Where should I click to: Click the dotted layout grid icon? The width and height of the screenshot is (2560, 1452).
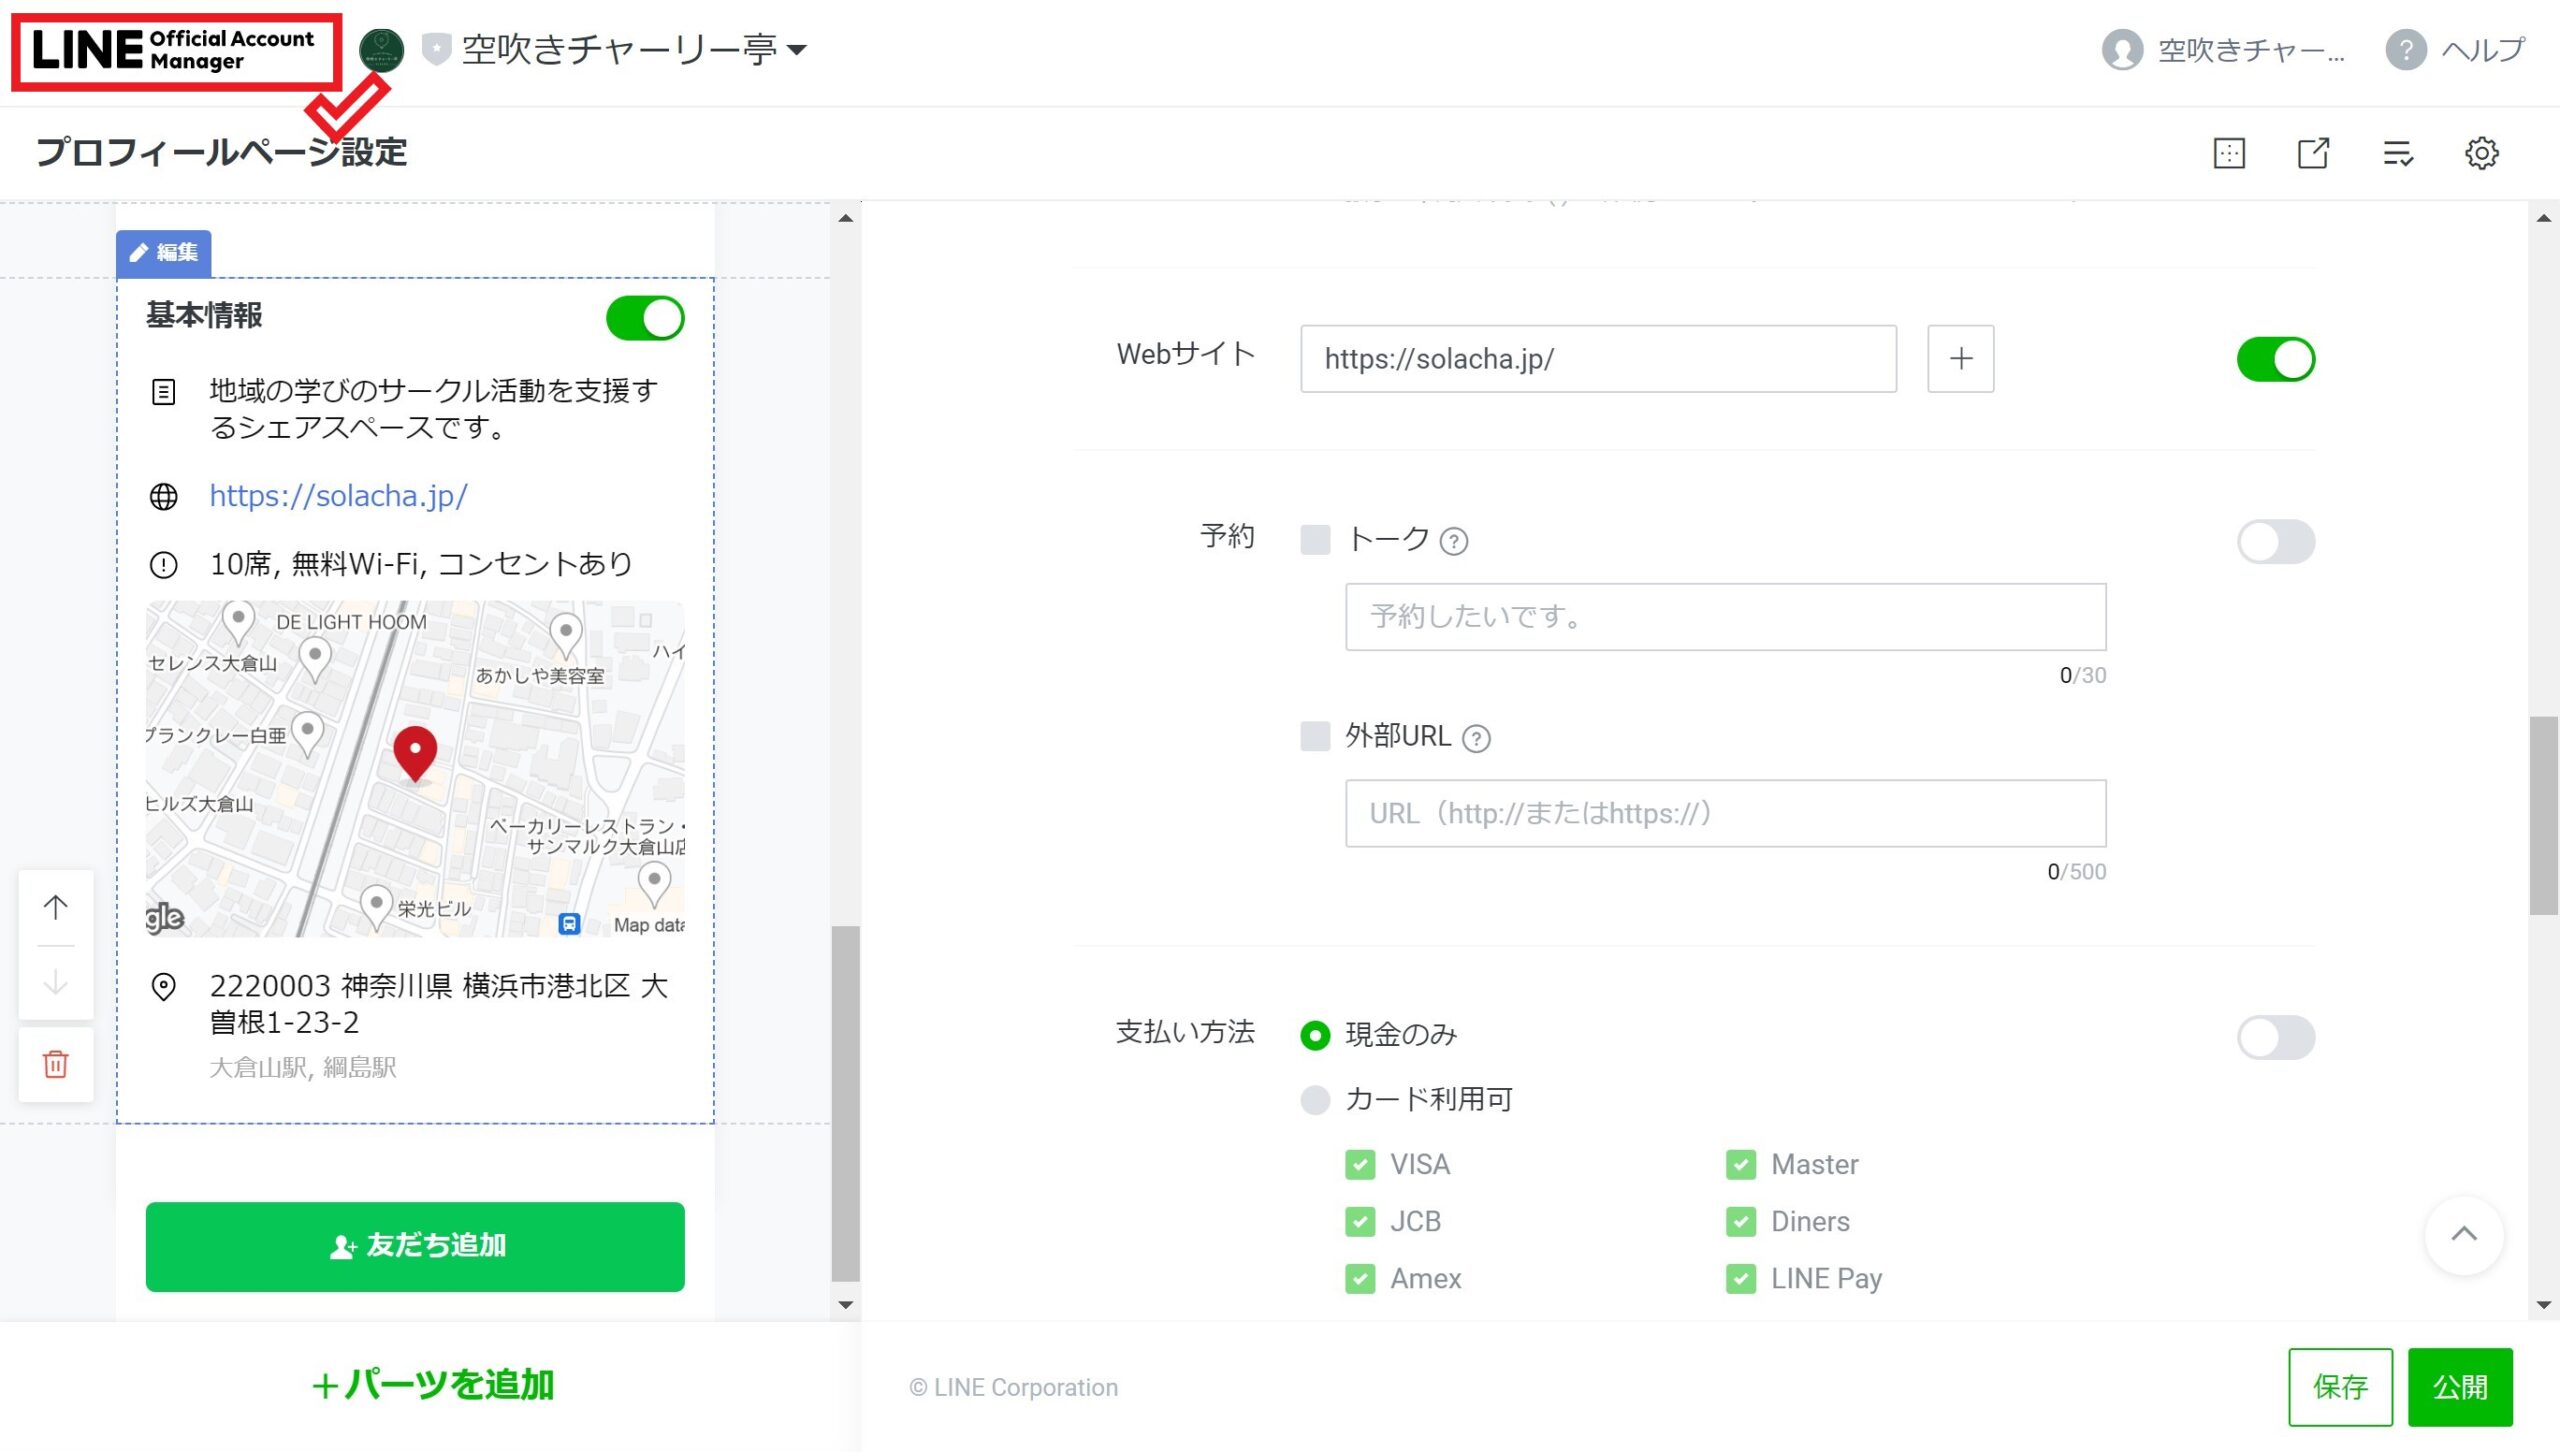pos(2229,153)
